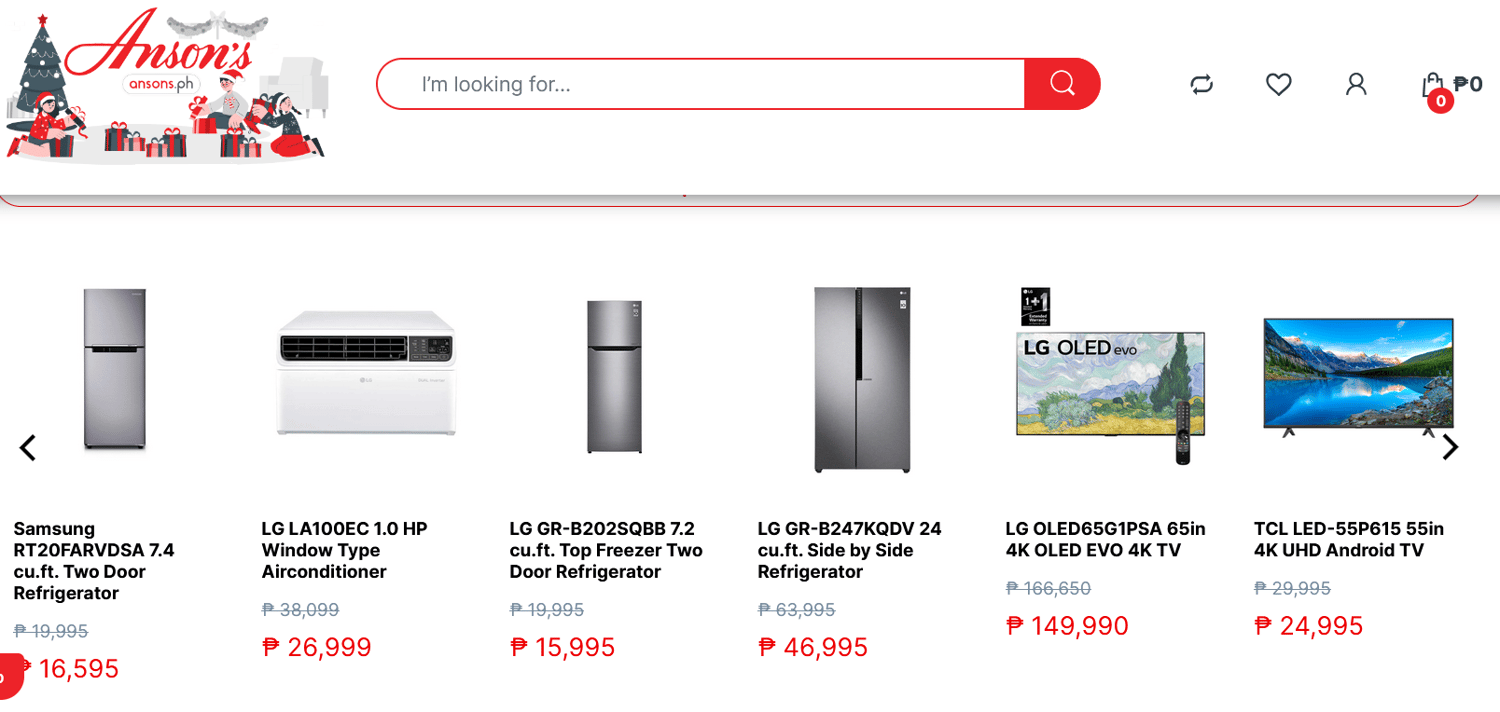1500x712 pixels.
Task: Open the LG GR-B202SQBB refrigerator listing
Action: pyautogui.click(x=605, y=549)
